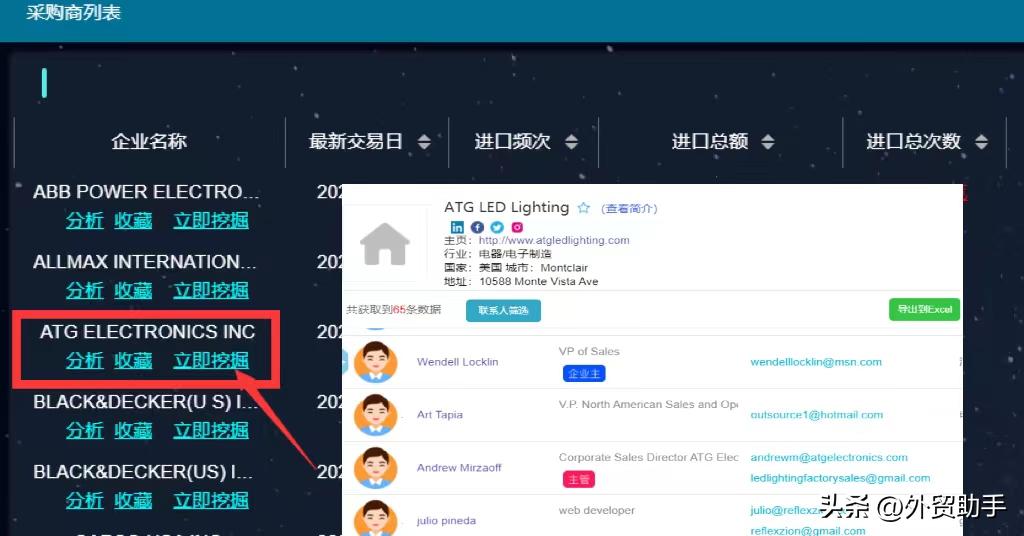This screenshot has width=1024, height=536.
Task: Click Wendell Locklin avatar
Action: coord(376,362)
